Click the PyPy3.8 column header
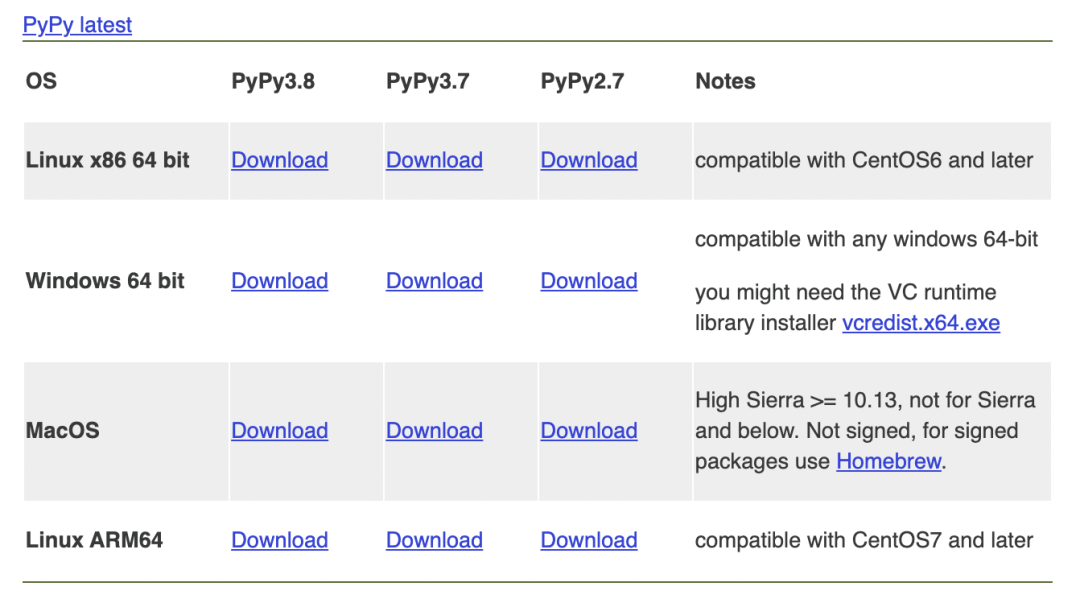This screenshot has height=599, width=1080. 273,82
